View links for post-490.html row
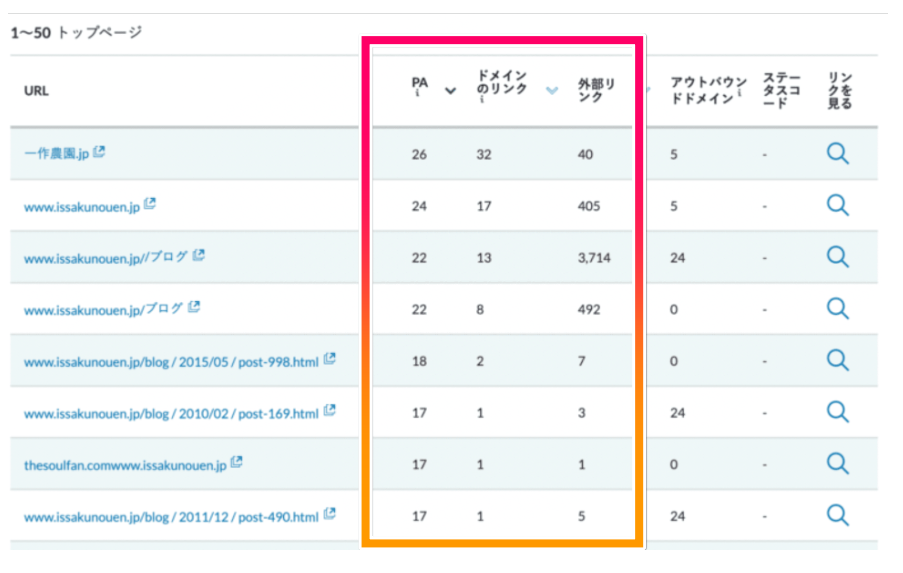The width and height of the screenshot is (903, 573). [x=837, y=515]
